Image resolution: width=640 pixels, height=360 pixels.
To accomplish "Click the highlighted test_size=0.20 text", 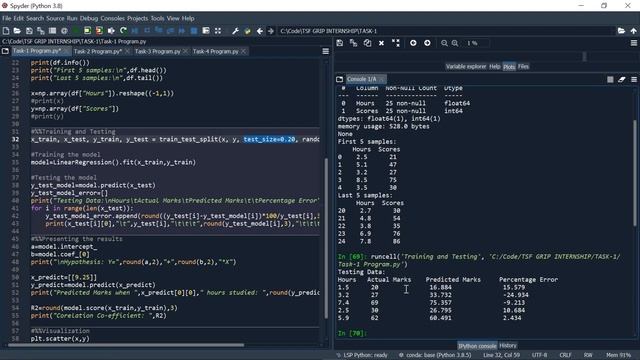I will point(269,140).
